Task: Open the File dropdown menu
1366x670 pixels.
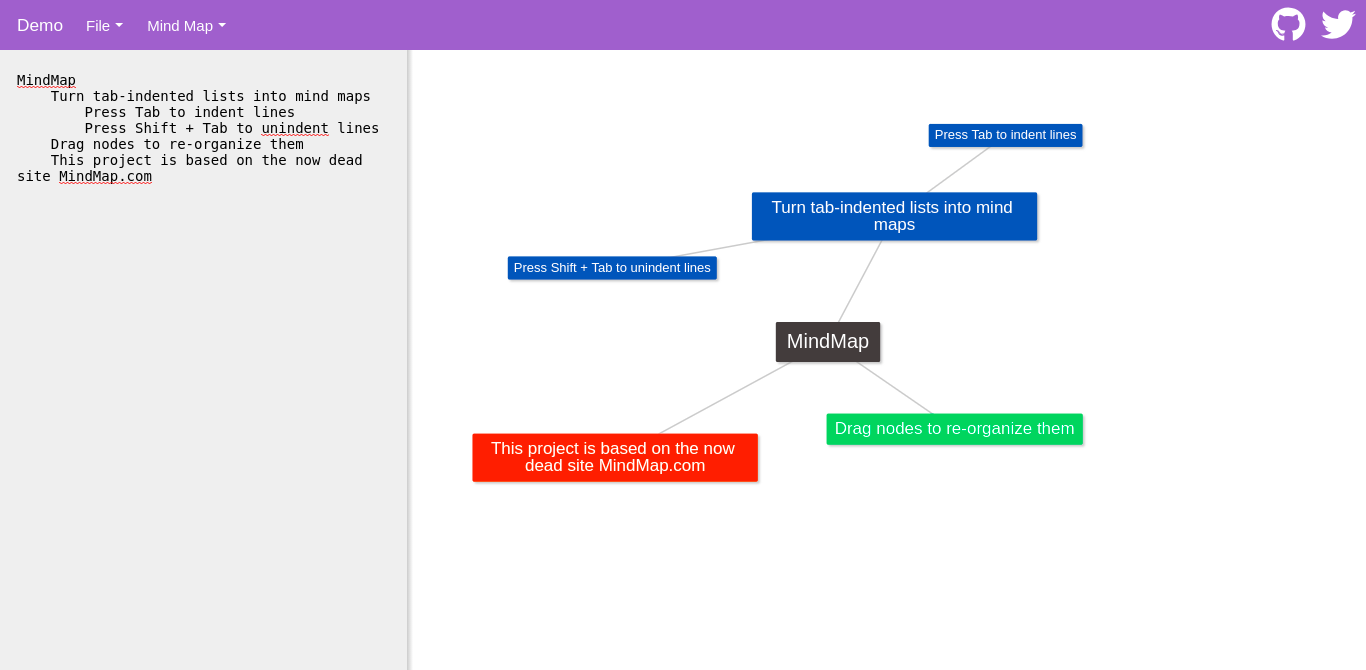Action: coord(104,25)
